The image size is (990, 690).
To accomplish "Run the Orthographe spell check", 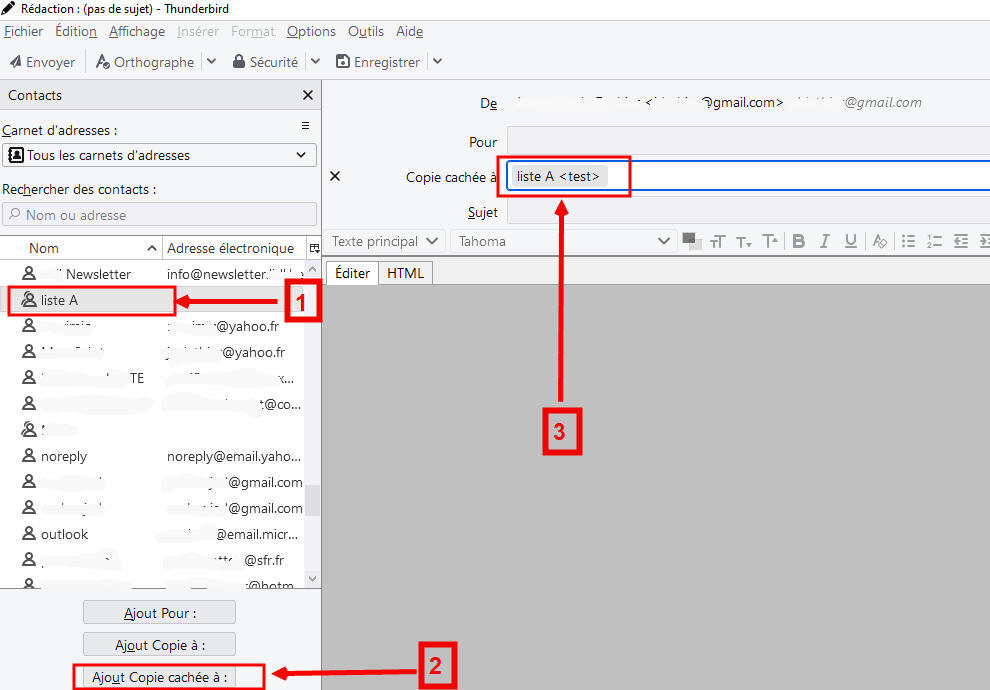I will [x=145, y=62].
